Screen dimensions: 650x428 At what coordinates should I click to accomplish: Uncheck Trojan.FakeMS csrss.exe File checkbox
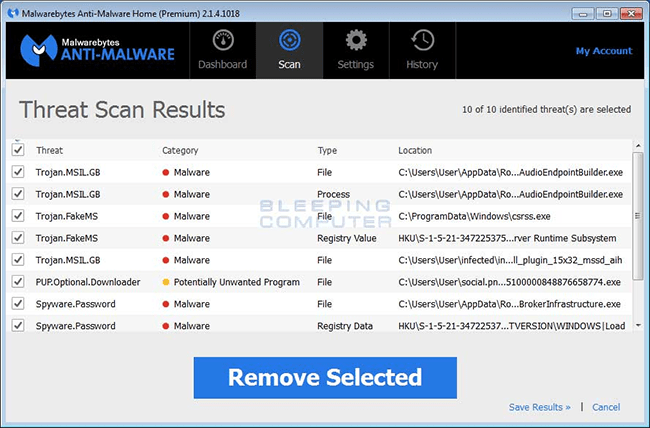coord(18,216)
